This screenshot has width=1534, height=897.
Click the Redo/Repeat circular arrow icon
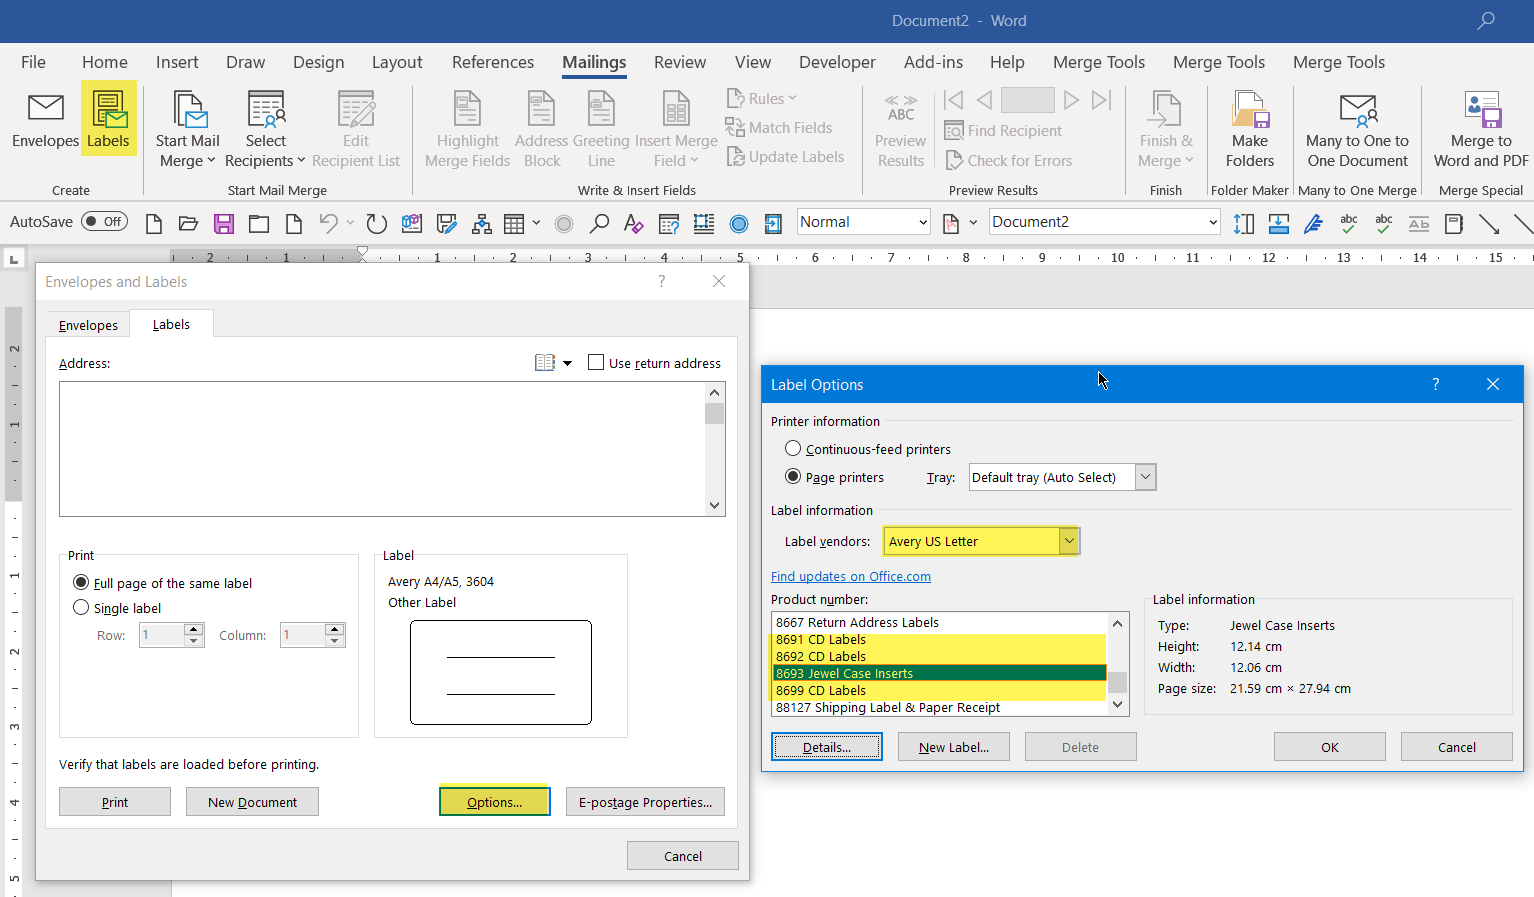[376, 223]
